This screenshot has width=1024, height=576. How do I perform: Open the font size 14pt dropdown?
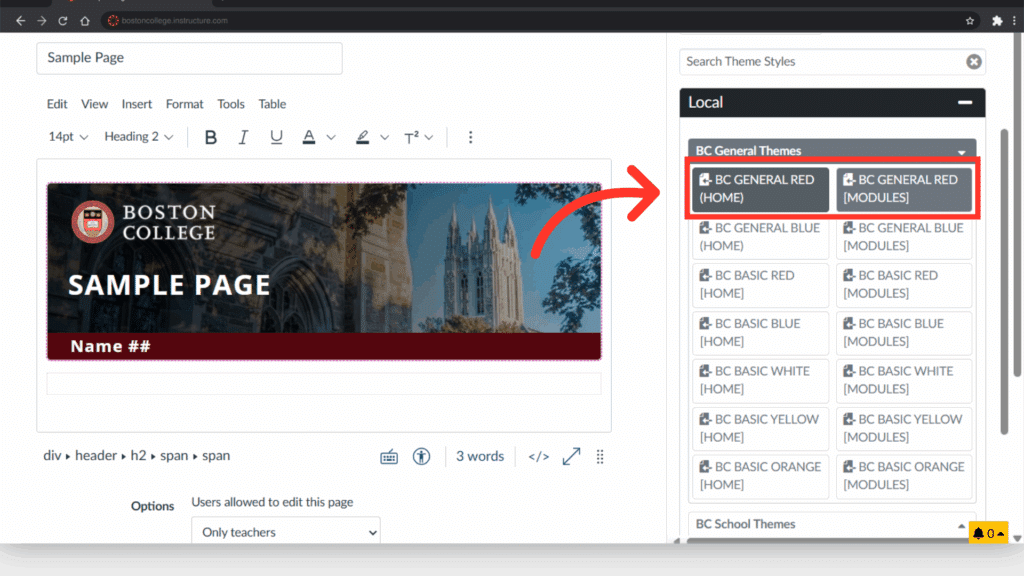click(68, 137)
